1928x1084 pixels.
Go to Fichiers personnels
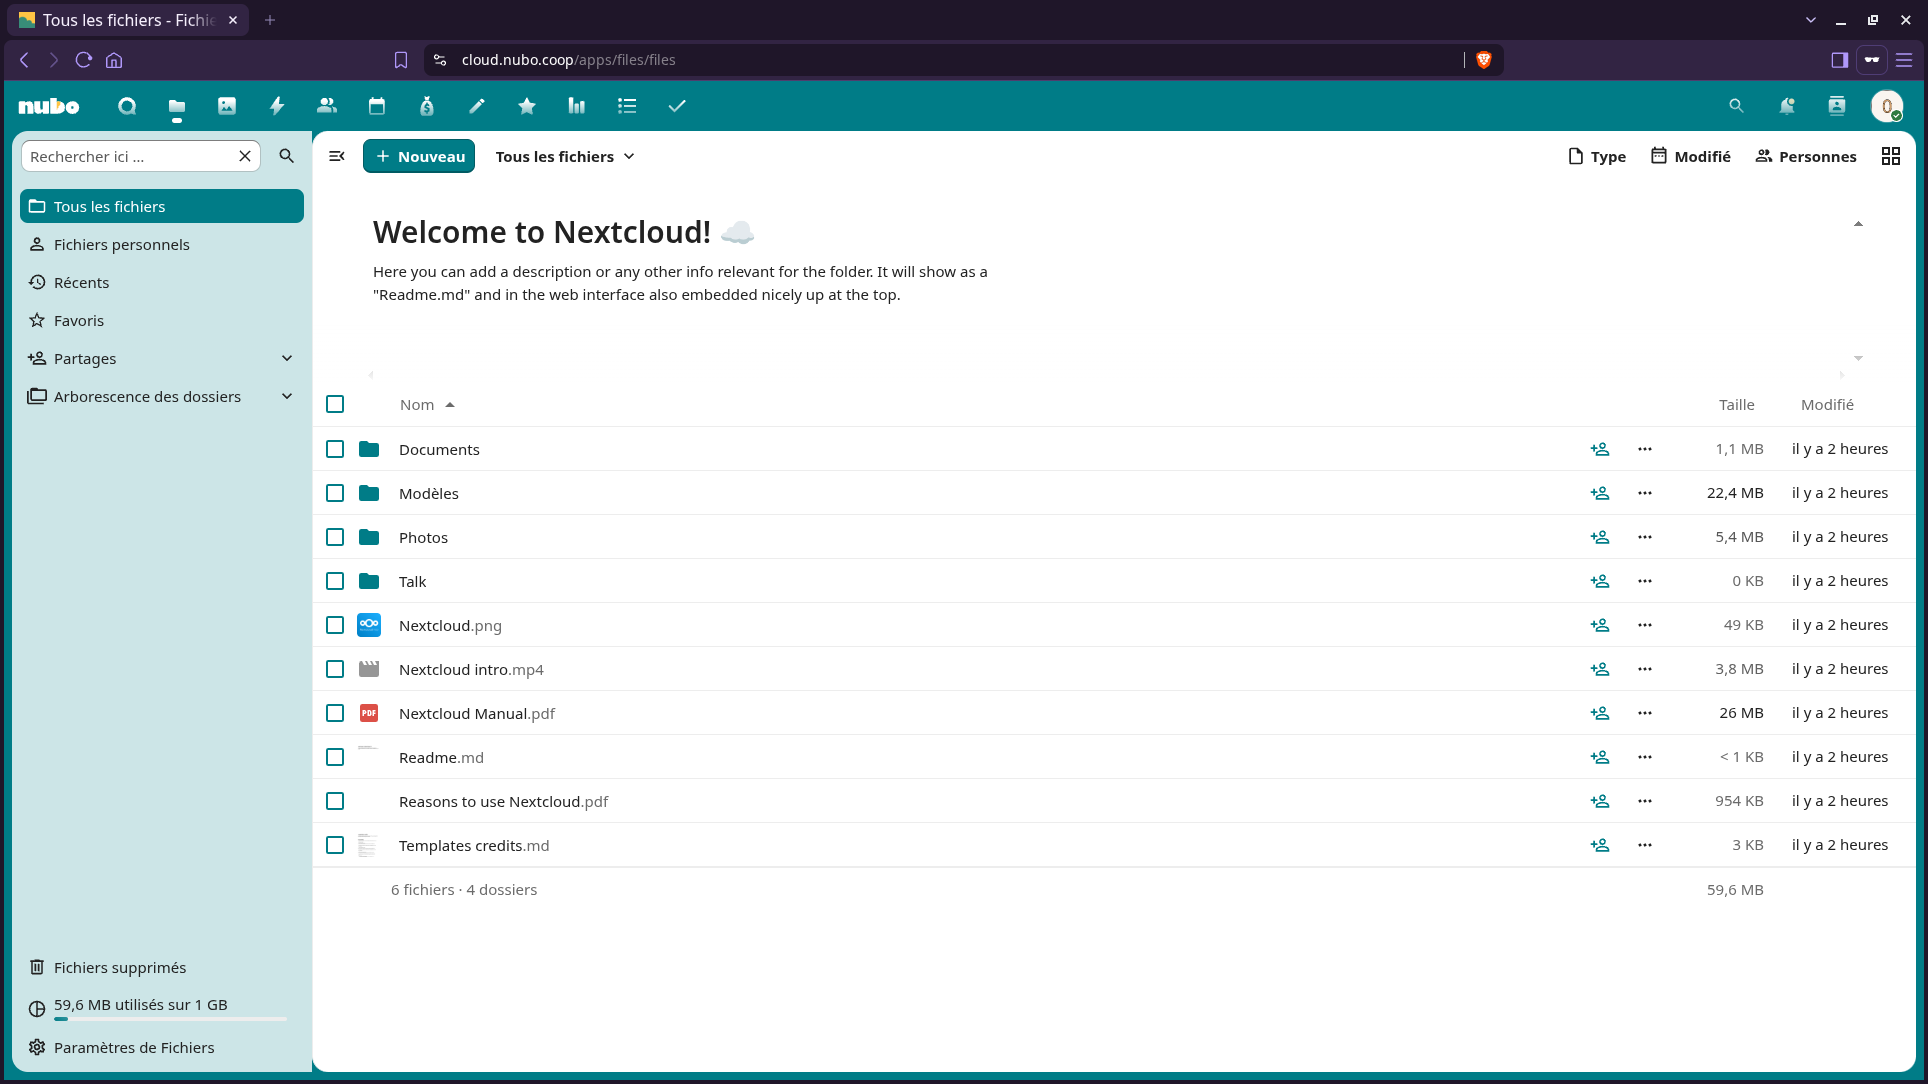(162, 244)
